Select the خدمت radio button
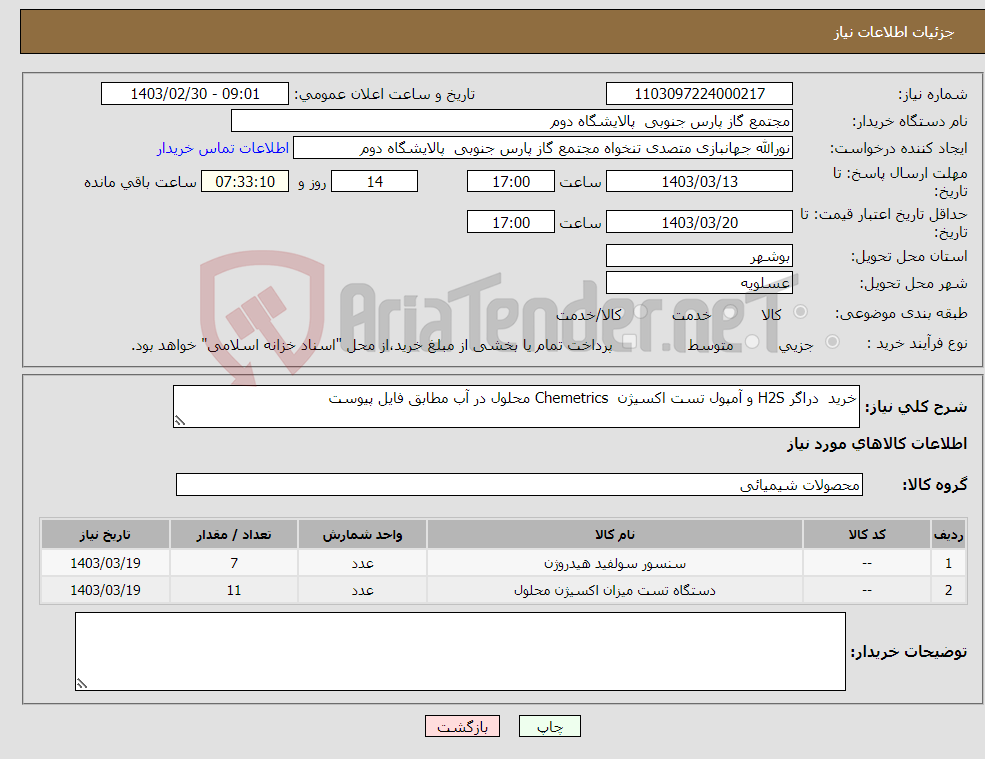 click(x=729, y=312)
